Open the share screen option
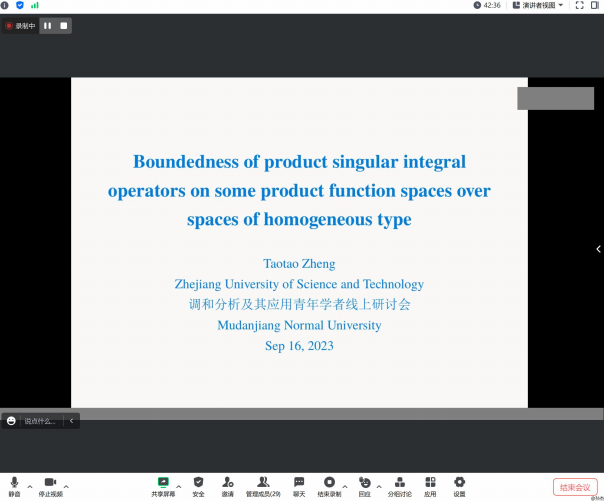This screenshot has width=612, height=503. point(162,483)
